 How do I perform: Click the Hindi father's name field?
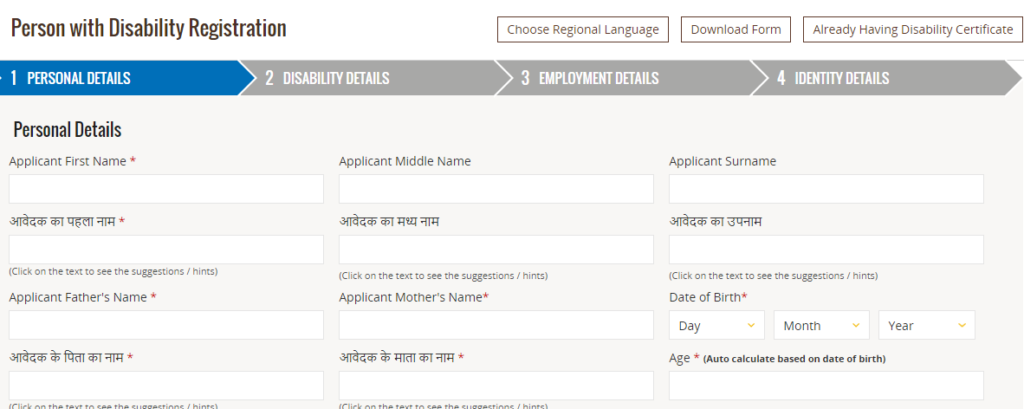[x=166, y=385]
